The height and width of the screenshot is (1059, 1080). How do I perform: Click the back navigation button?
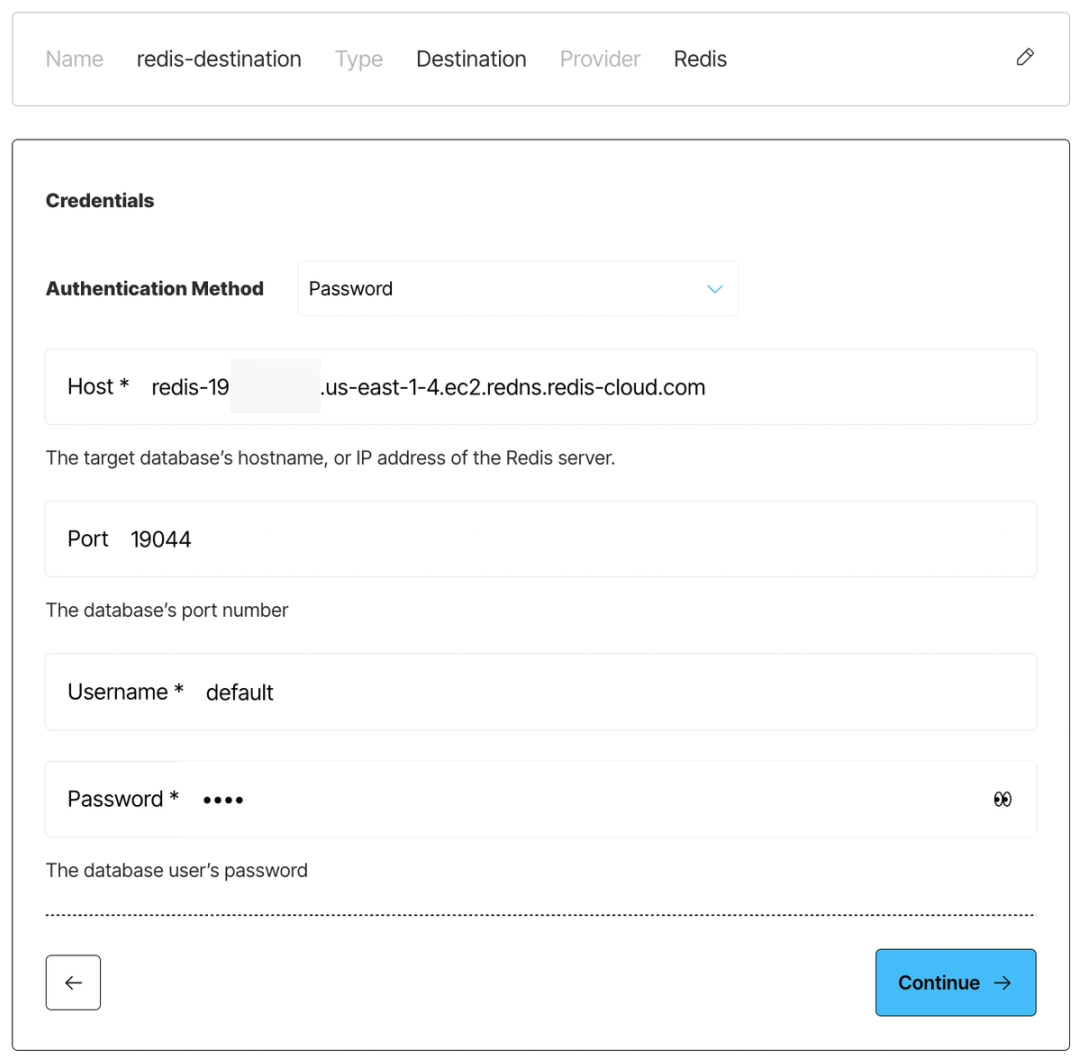point(73,982)
